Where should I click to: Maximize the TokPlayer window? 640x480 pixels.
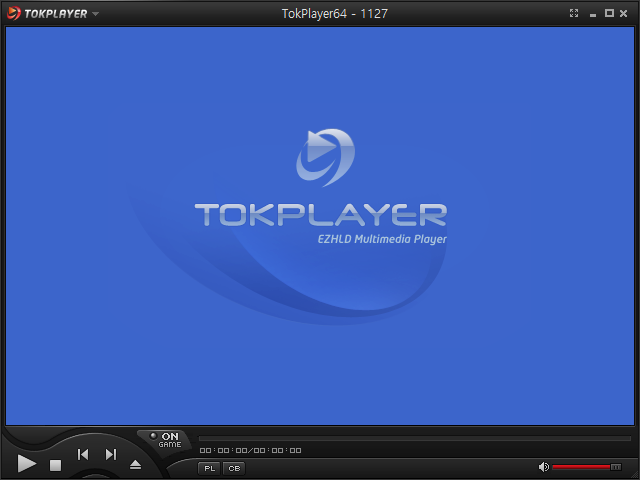609,13
